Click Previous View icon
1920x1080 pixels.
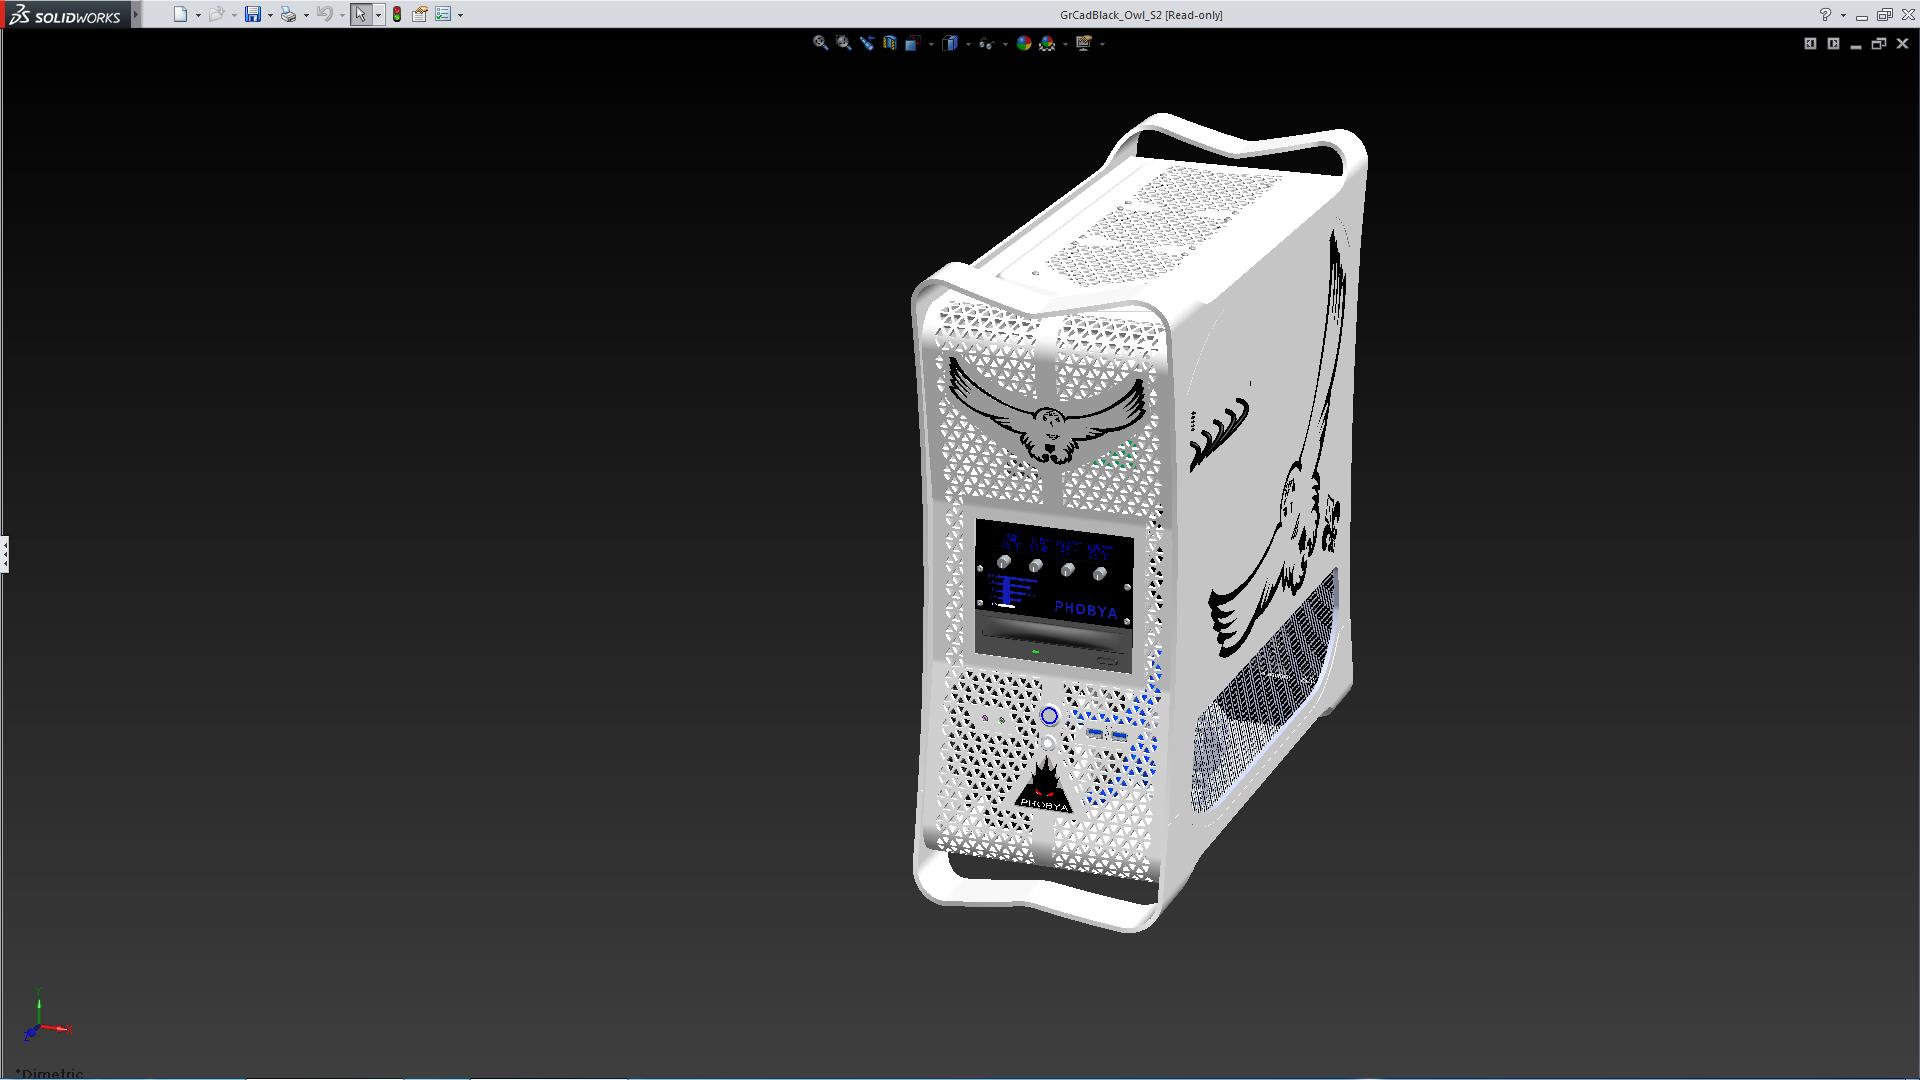click(x=867, y=43)
